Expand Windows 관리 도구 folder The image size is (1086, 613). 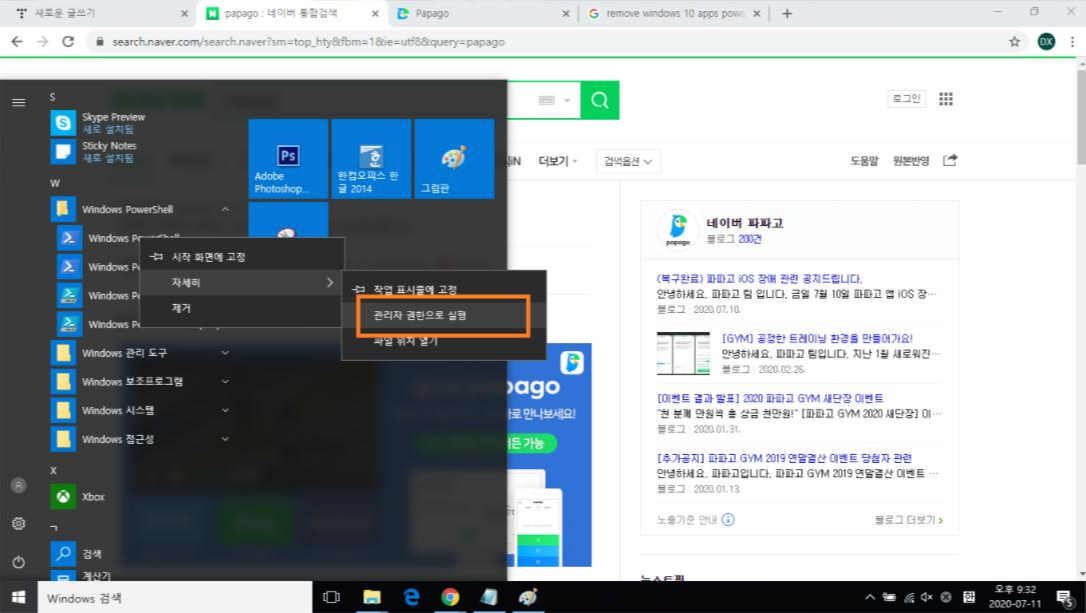(x=225, y=353)
